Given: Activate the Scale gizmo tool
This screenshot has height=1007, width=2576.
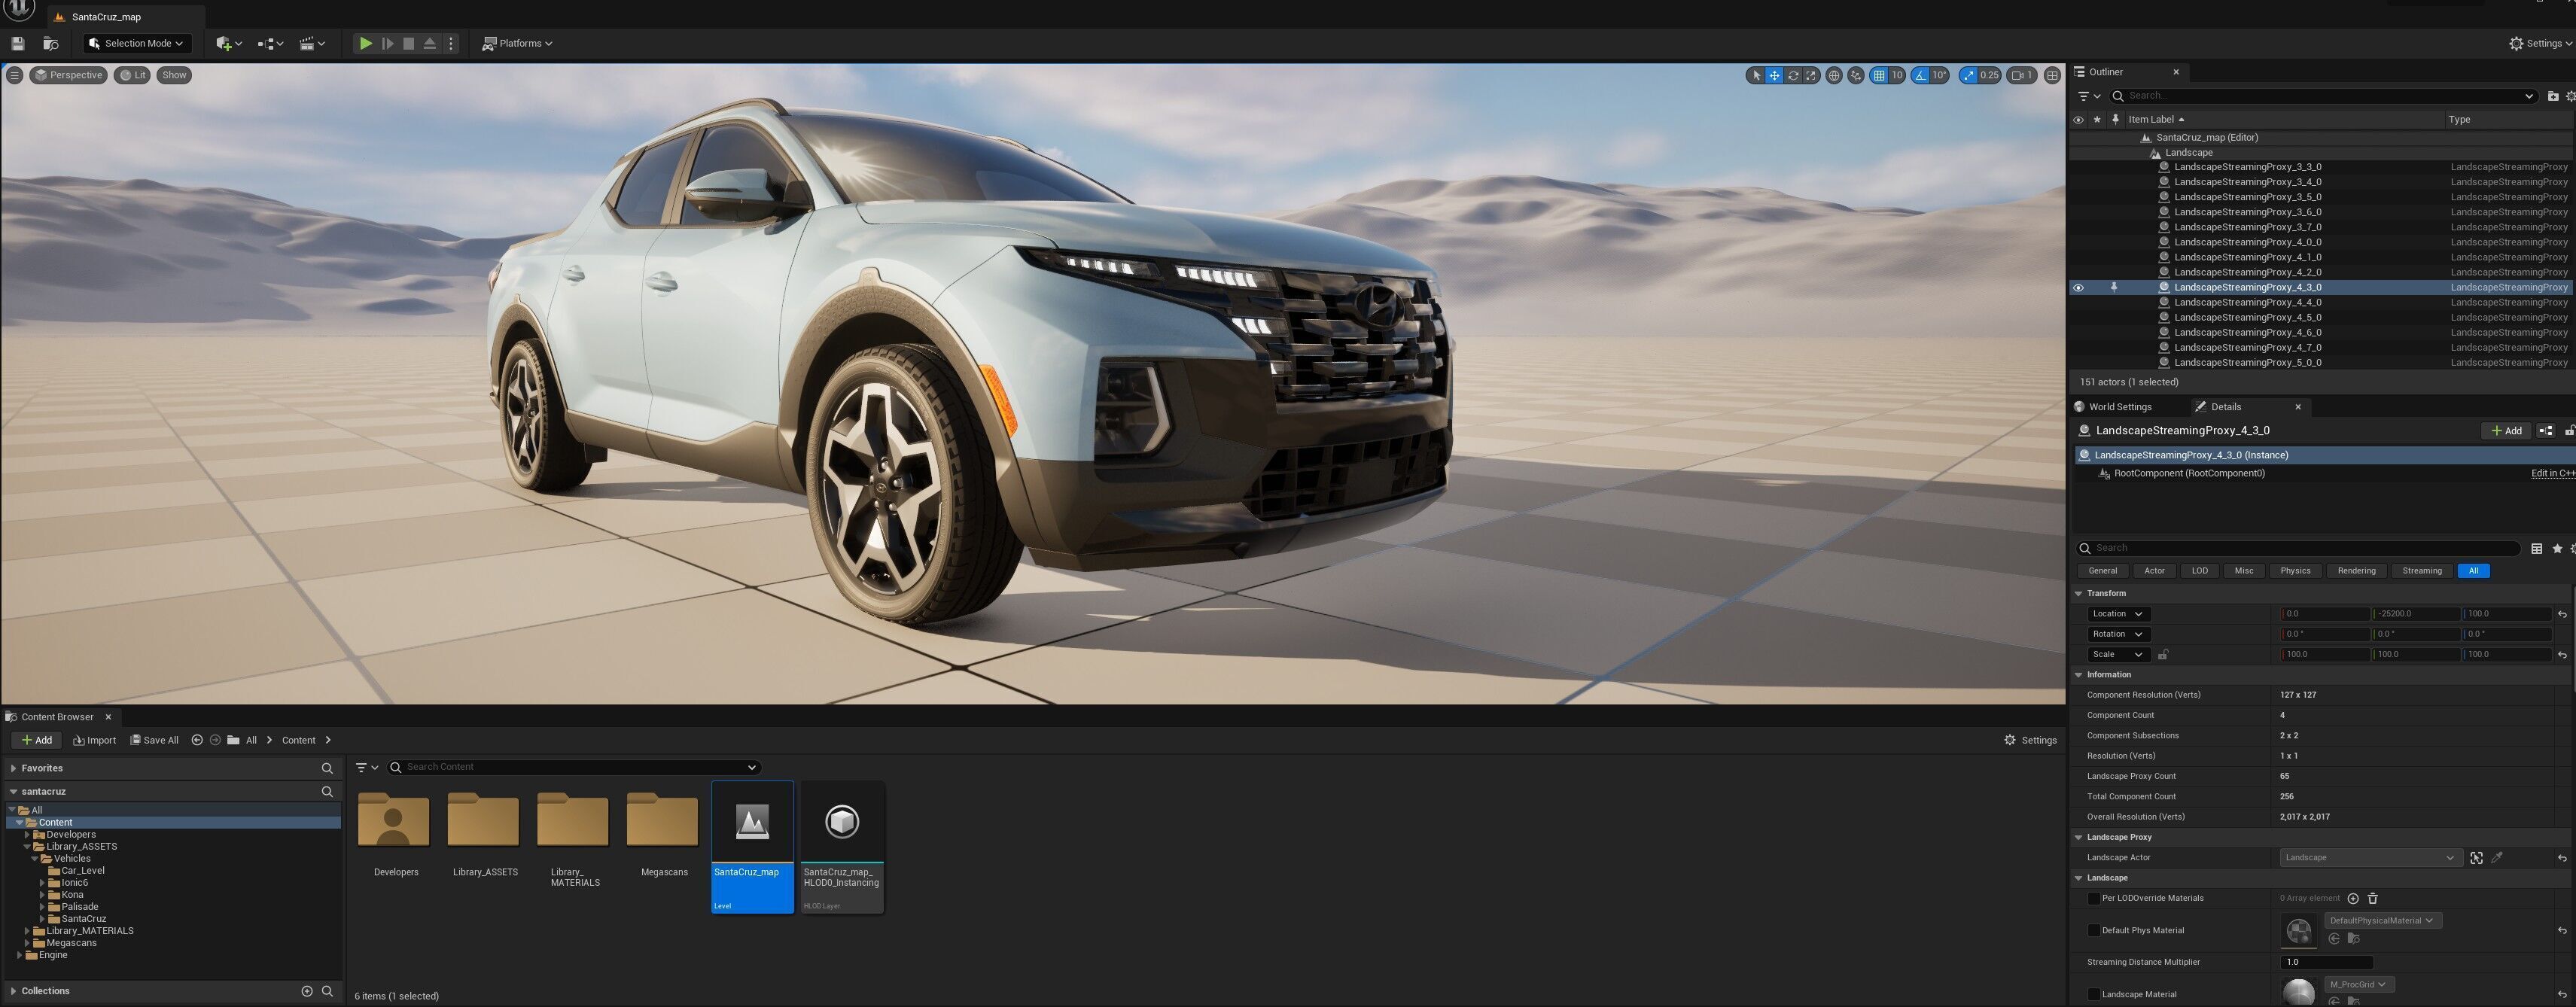Looking at the screenshot, I should [1811, 75].
